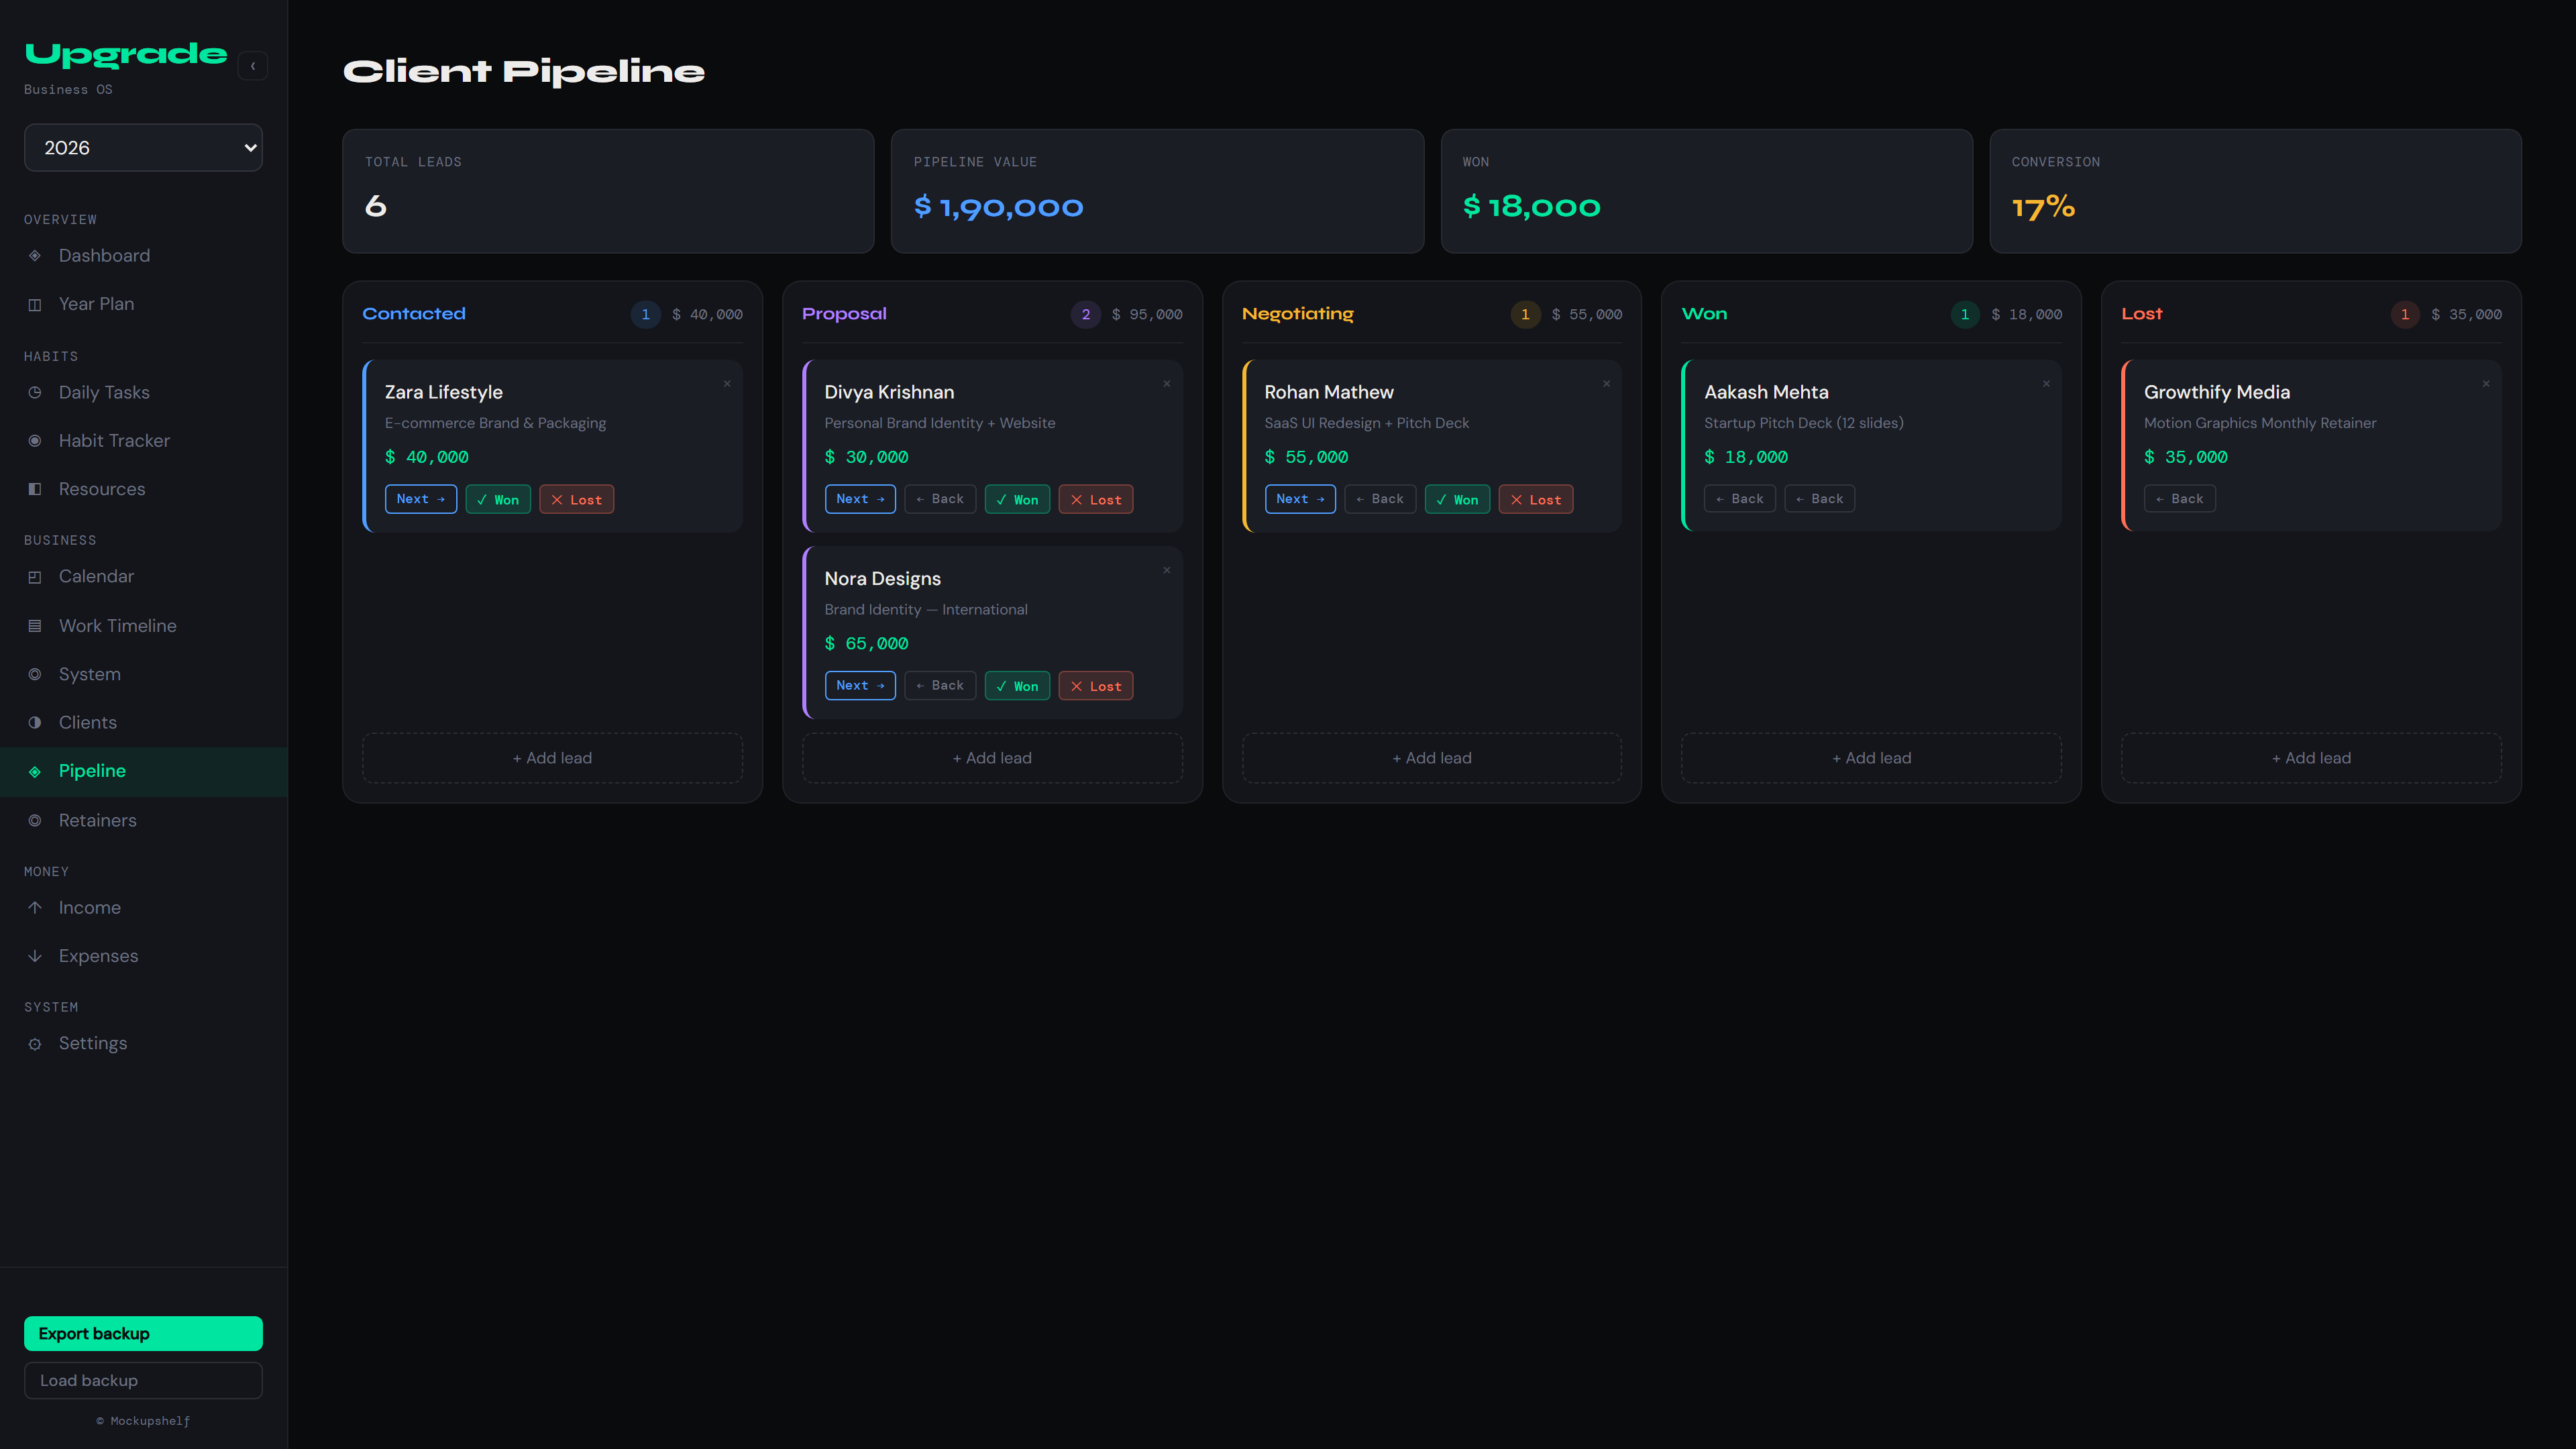Add lead to Won column

1871,758
